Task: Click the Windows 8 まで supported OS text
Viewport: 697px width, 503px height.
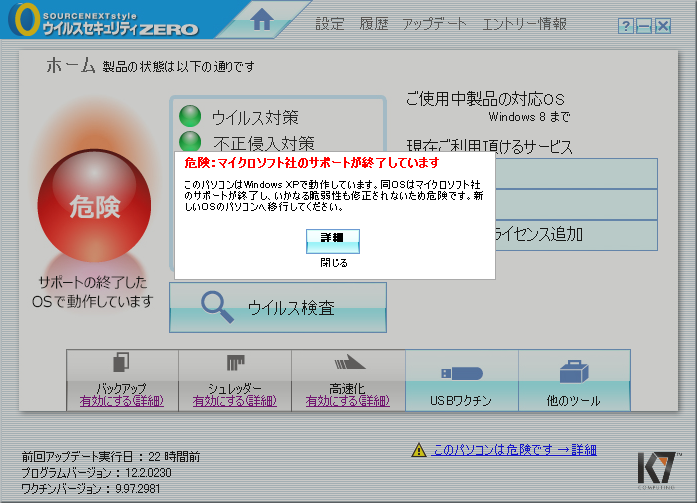Action: (x=529, y=117)
